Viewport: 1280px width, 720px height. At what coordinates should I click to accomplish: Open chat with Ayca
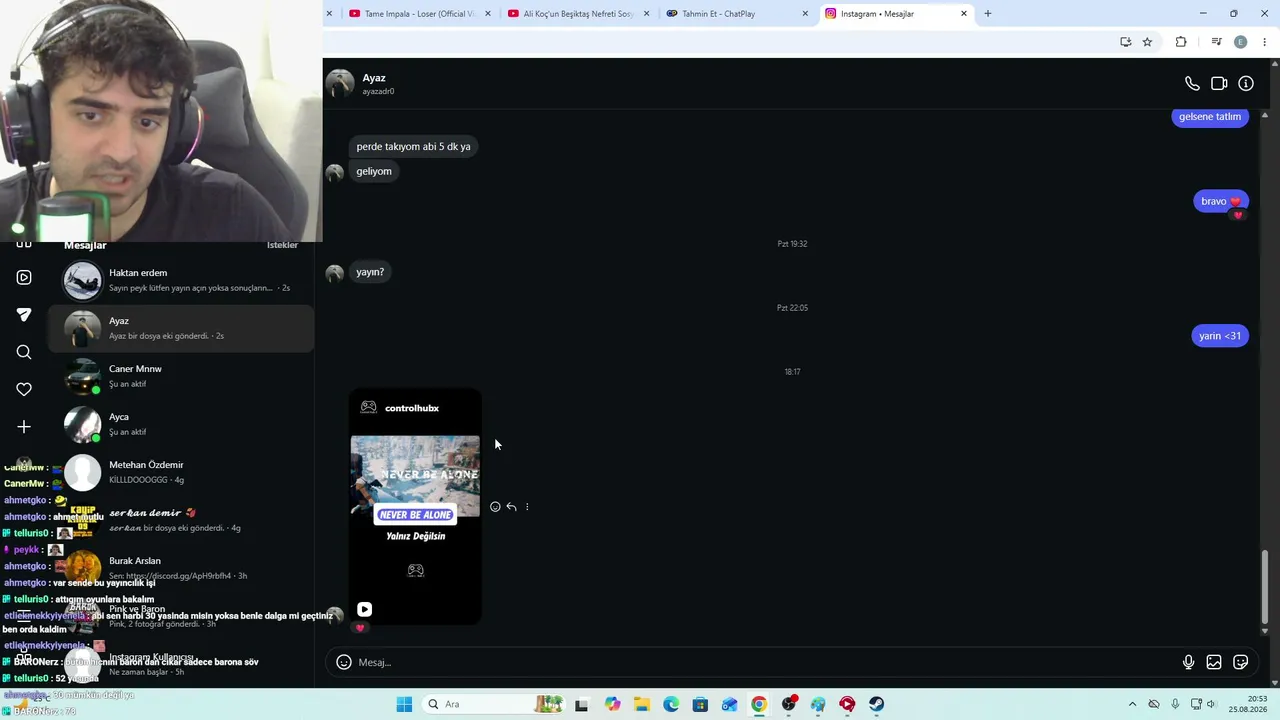pyautogui.click(x=181, y=424)
